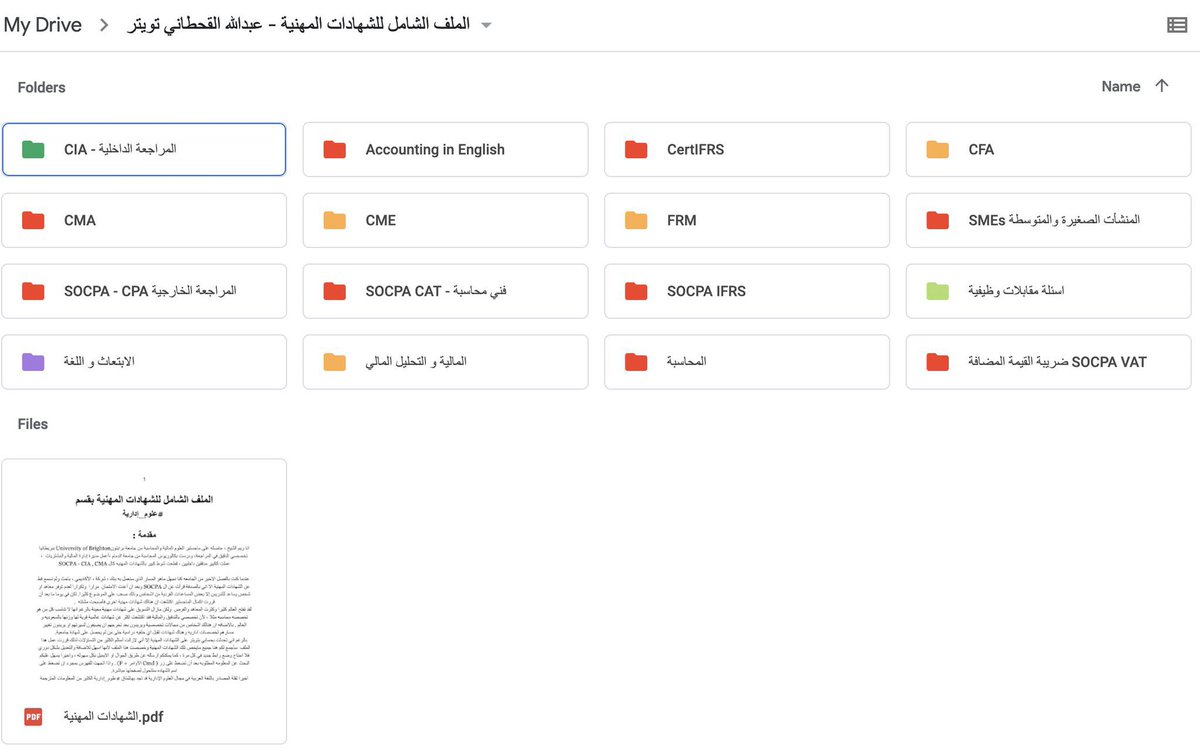This screenshot has height=749, width=1200.
Task: Select المحاسبة folder name
Action: point(687,361)
